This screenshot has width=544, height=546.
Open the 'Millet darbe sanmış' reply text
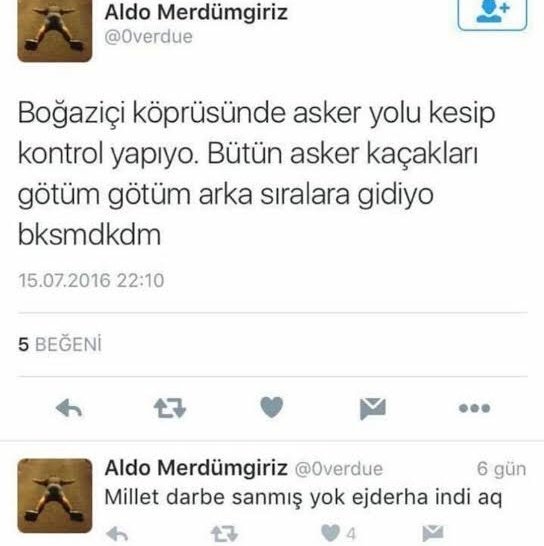point(303,497)
